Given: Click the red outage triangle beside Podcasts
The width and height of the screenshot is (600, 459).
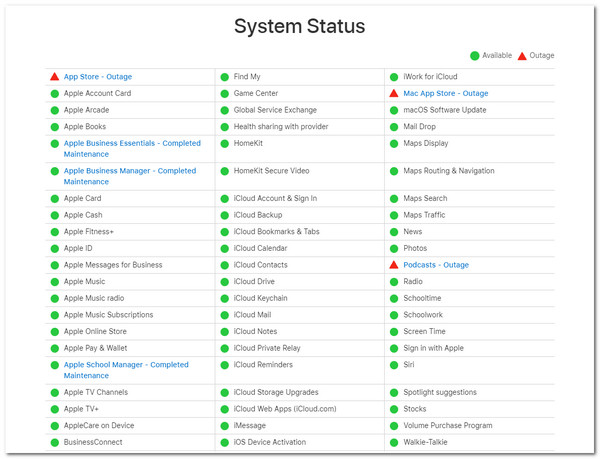Looking at the screenshot, I should 394,265.
